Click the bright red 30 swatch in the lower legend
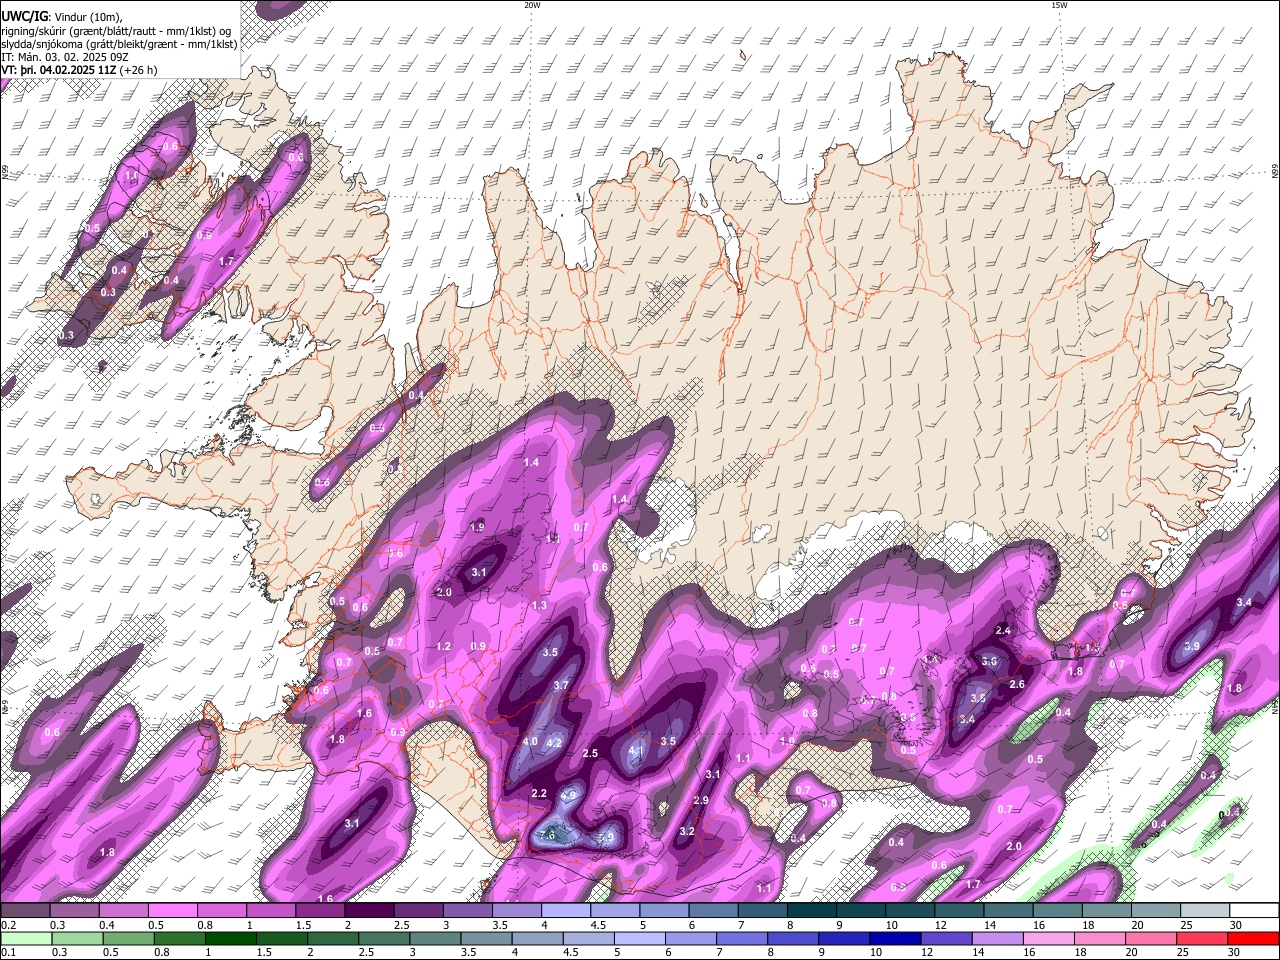The image size is (1280, 960). [1253, 938]
